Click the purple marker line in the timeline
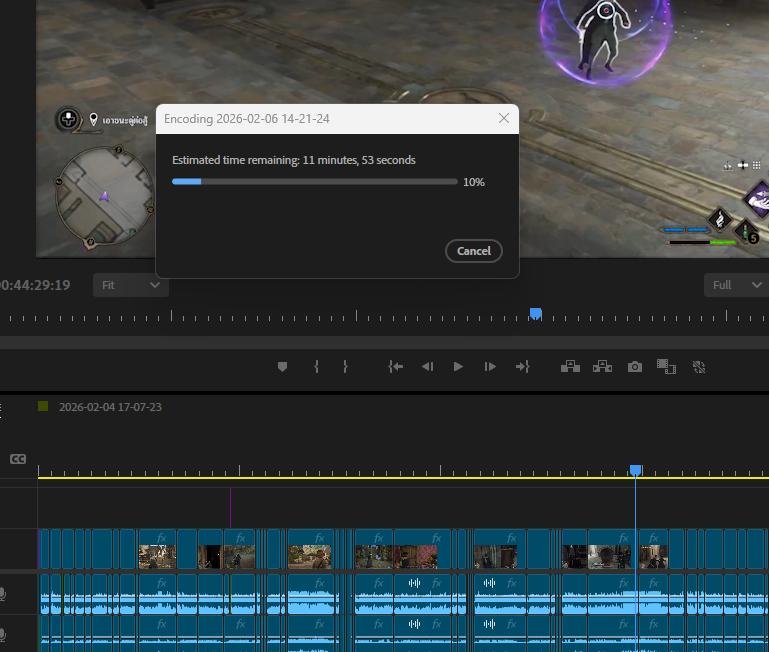 pos(231,508)
